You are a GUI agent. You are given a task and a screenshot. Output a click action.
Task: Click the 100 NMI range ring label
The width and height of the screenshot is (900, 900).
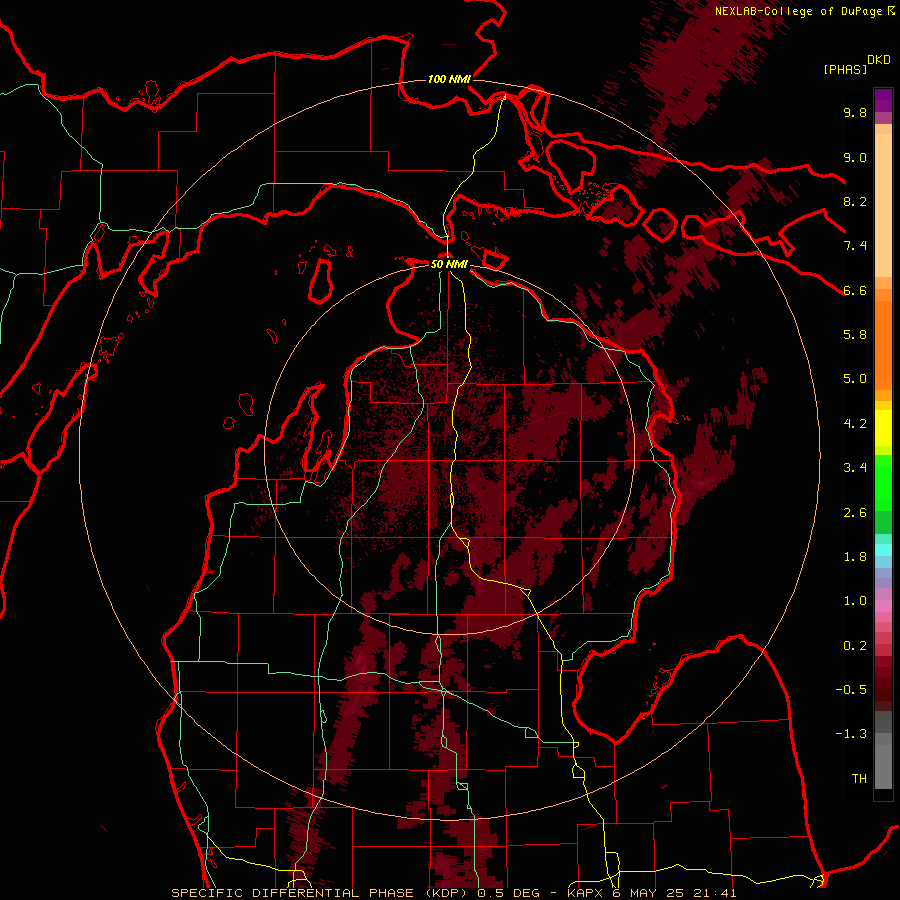click(x=449, y=79)
